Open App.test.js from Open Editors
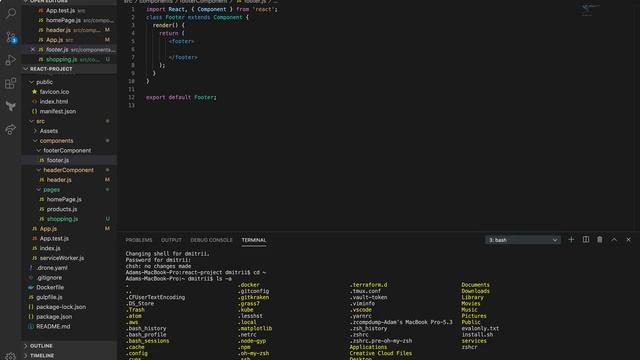The width and height of the screenshot is (640, 360). click(x=69, y=11)
